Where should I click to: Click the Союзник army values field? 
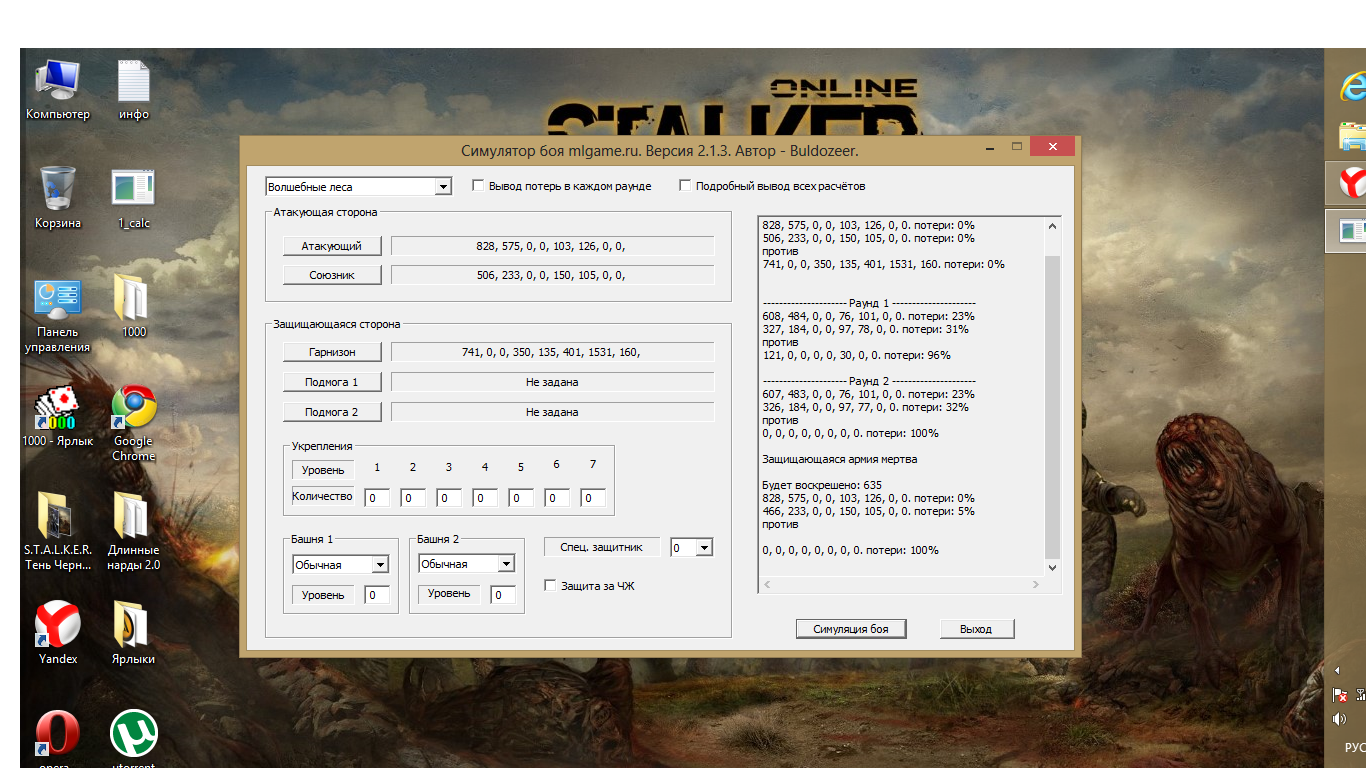pyautogui.click(x=552, y=275)
